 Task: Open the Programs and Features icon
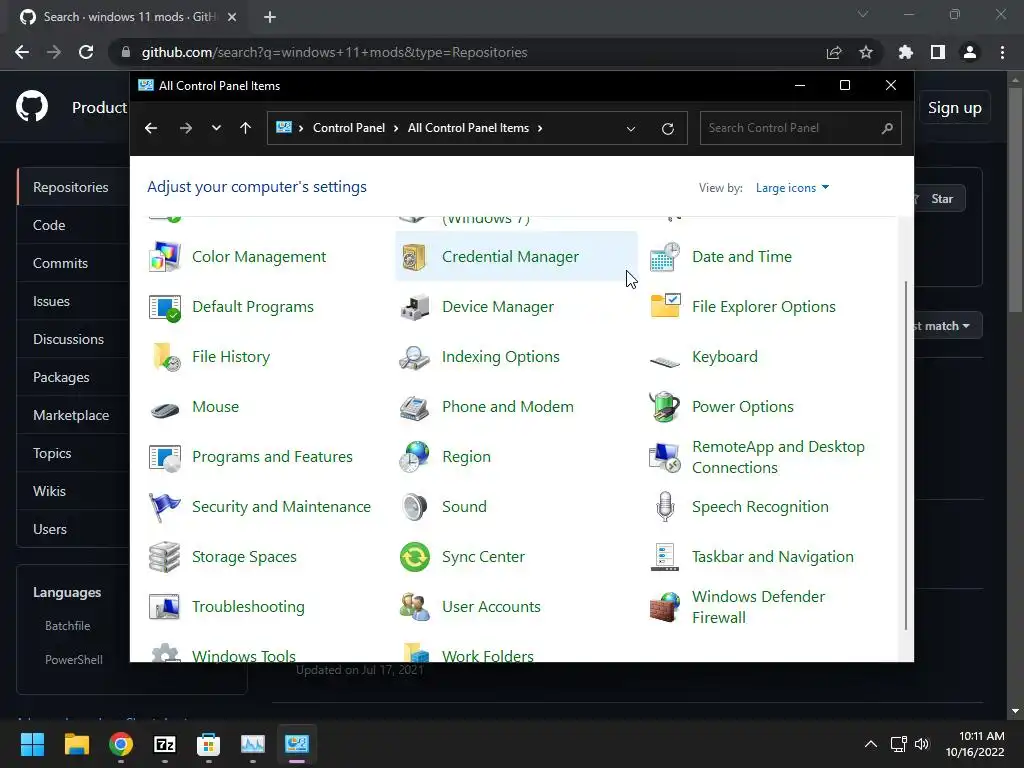pos(165,457)
